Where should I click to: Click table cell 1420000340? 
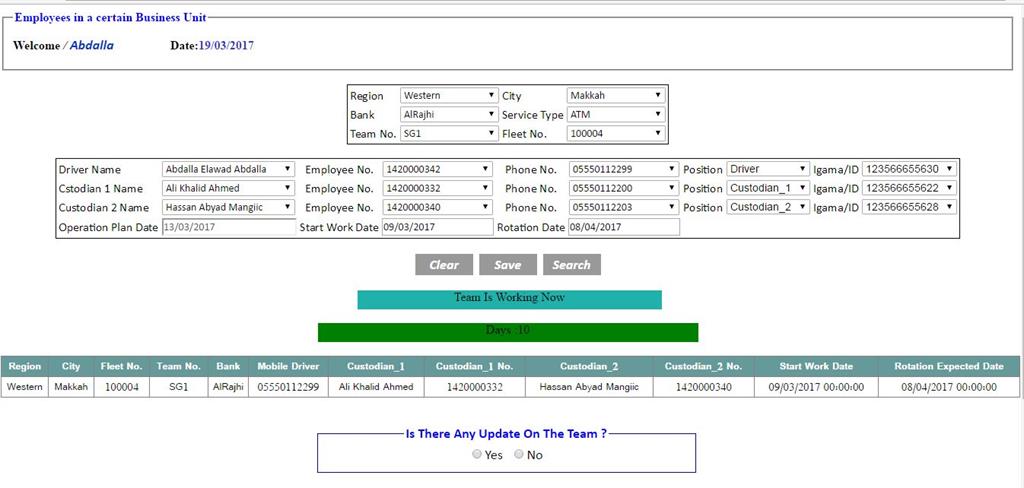pyautogui.click(x=703, y=387)
